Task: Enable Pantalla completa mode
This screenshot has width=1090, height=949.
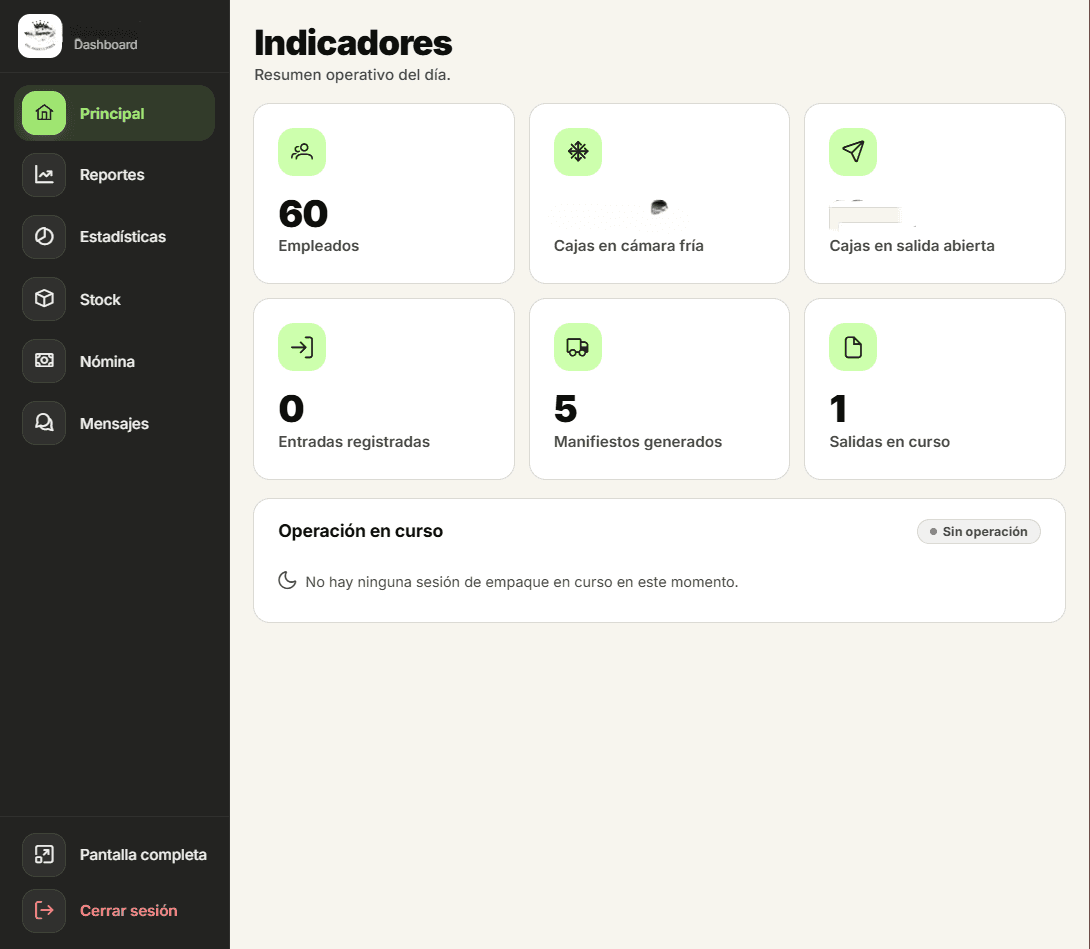Action: (x=114, y=854)
